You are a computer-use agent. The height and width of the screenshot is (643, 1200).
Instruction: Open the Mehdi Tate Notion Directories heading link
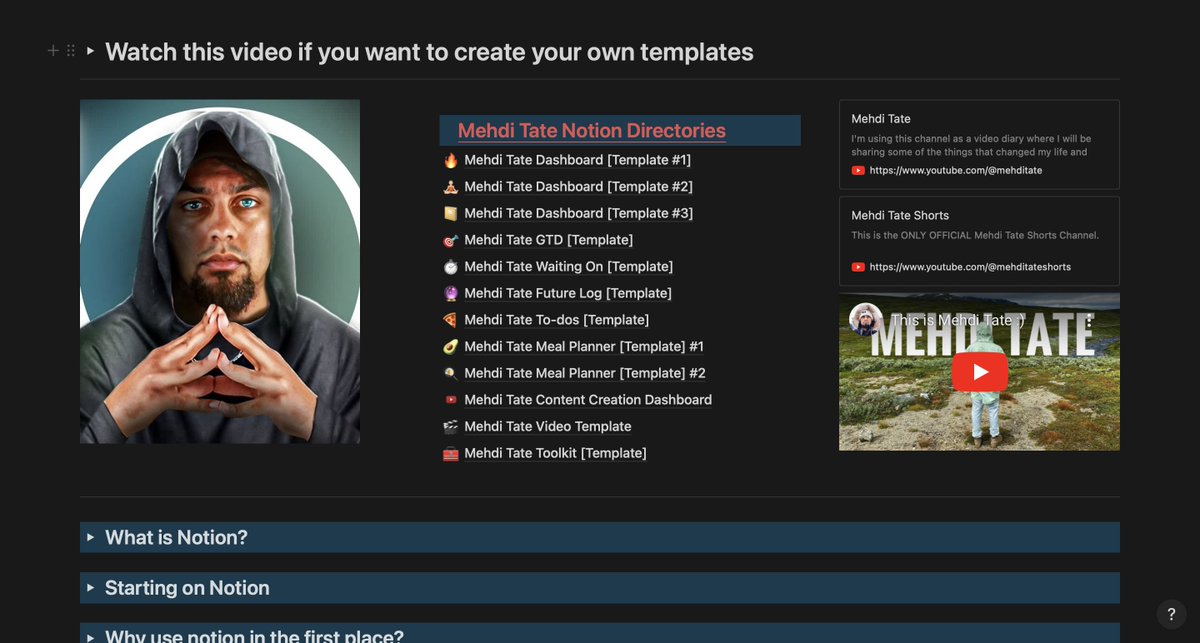click(x=592, y=130)
